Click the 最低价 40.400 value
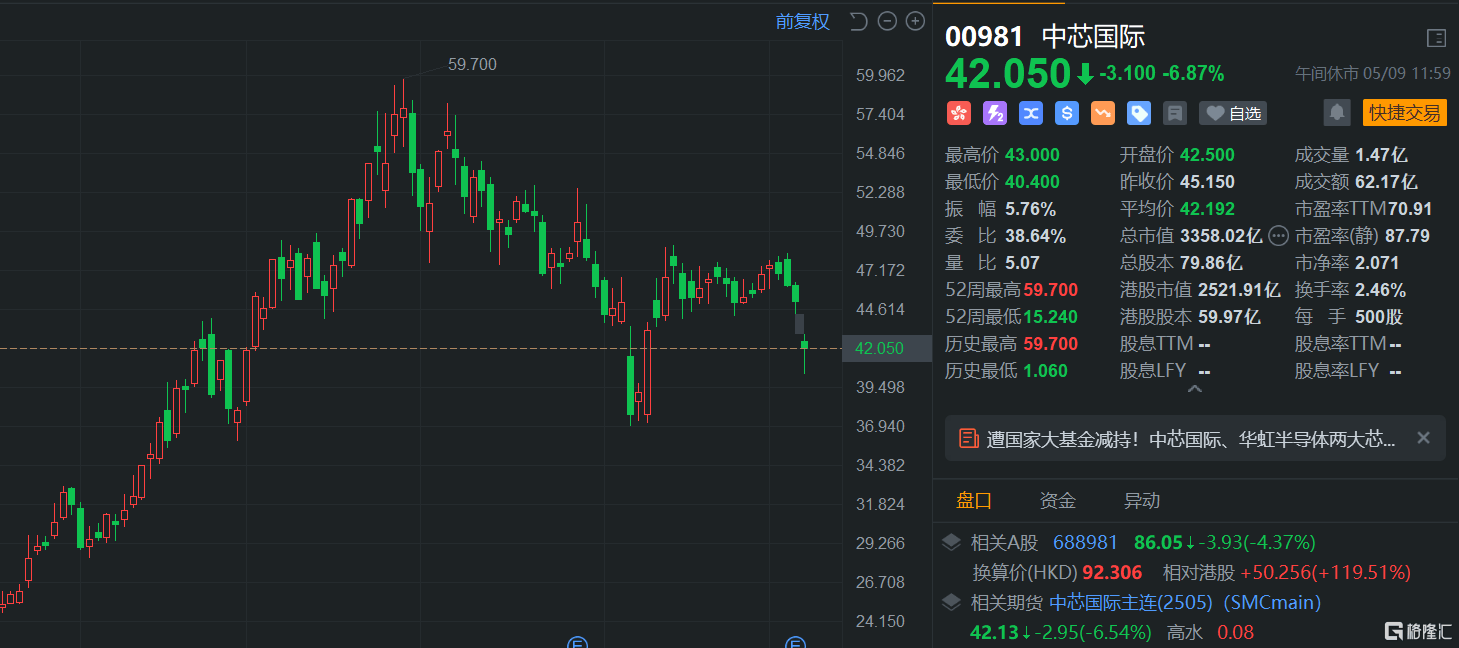The image size is (1459, 648). point(1032,182)
